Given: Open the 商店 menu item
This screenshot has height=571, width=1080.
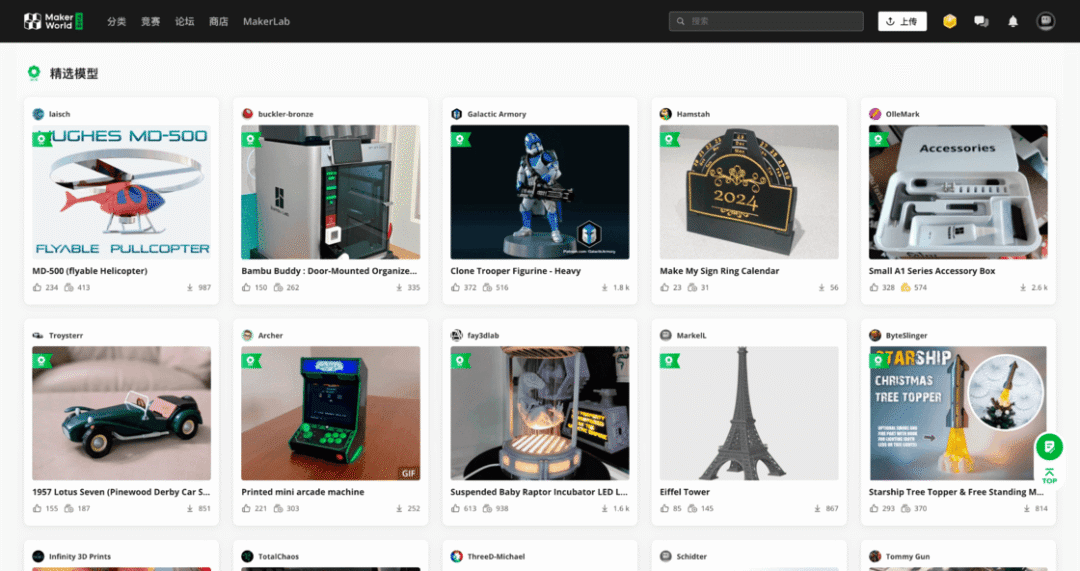Looking at the screenshot, I should click(x=218, y=21).
